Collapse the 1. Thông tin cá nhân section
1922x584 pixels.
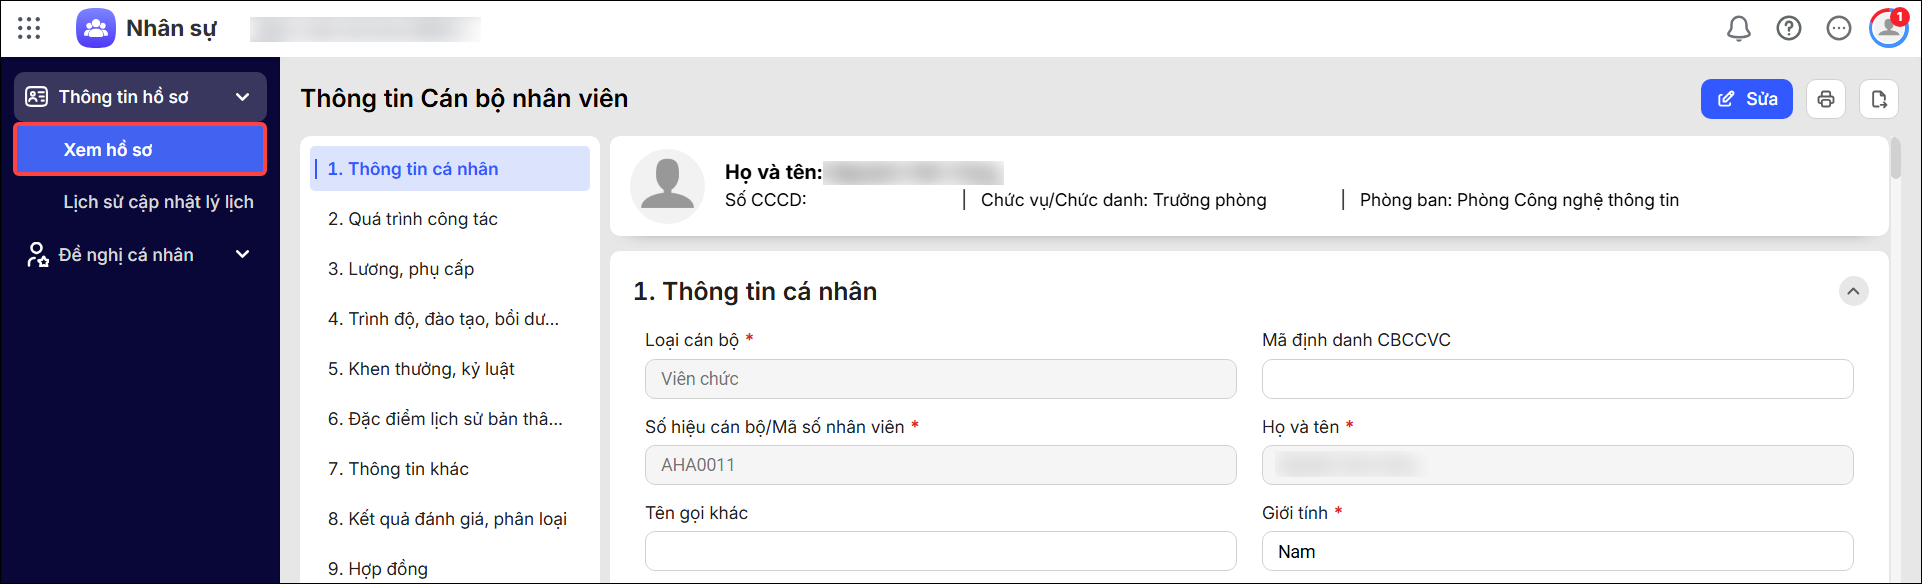pyautogui.click(x=1853, y=291)
